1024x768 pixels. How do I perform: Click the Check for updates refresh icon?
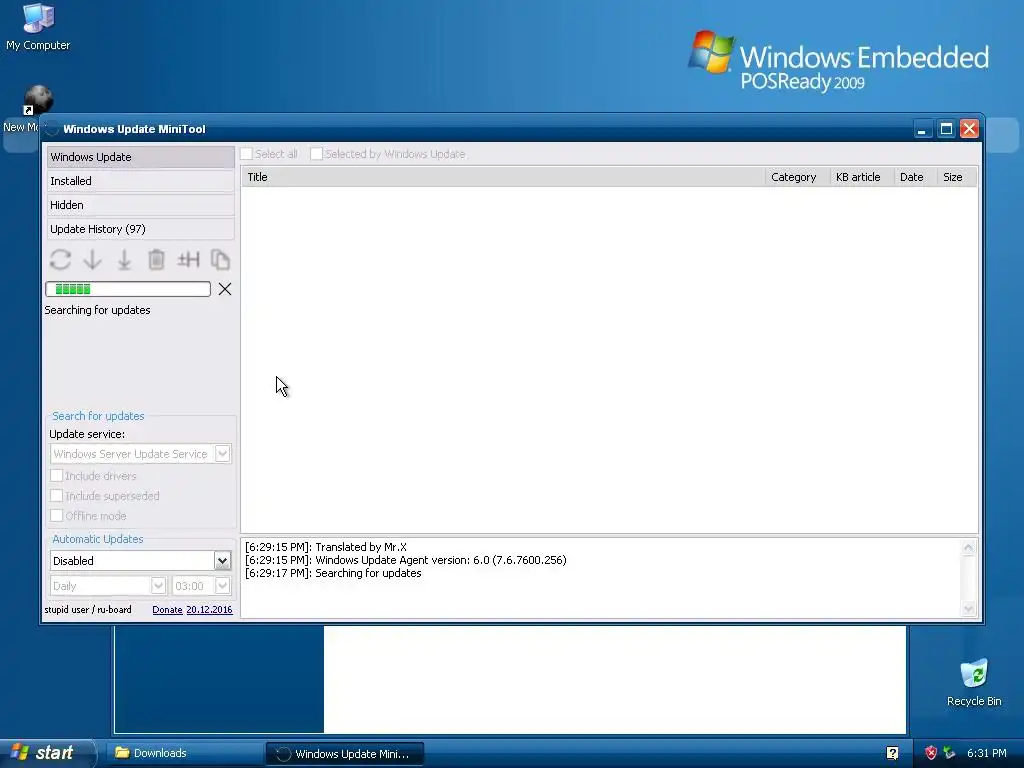tap(60, 260)
